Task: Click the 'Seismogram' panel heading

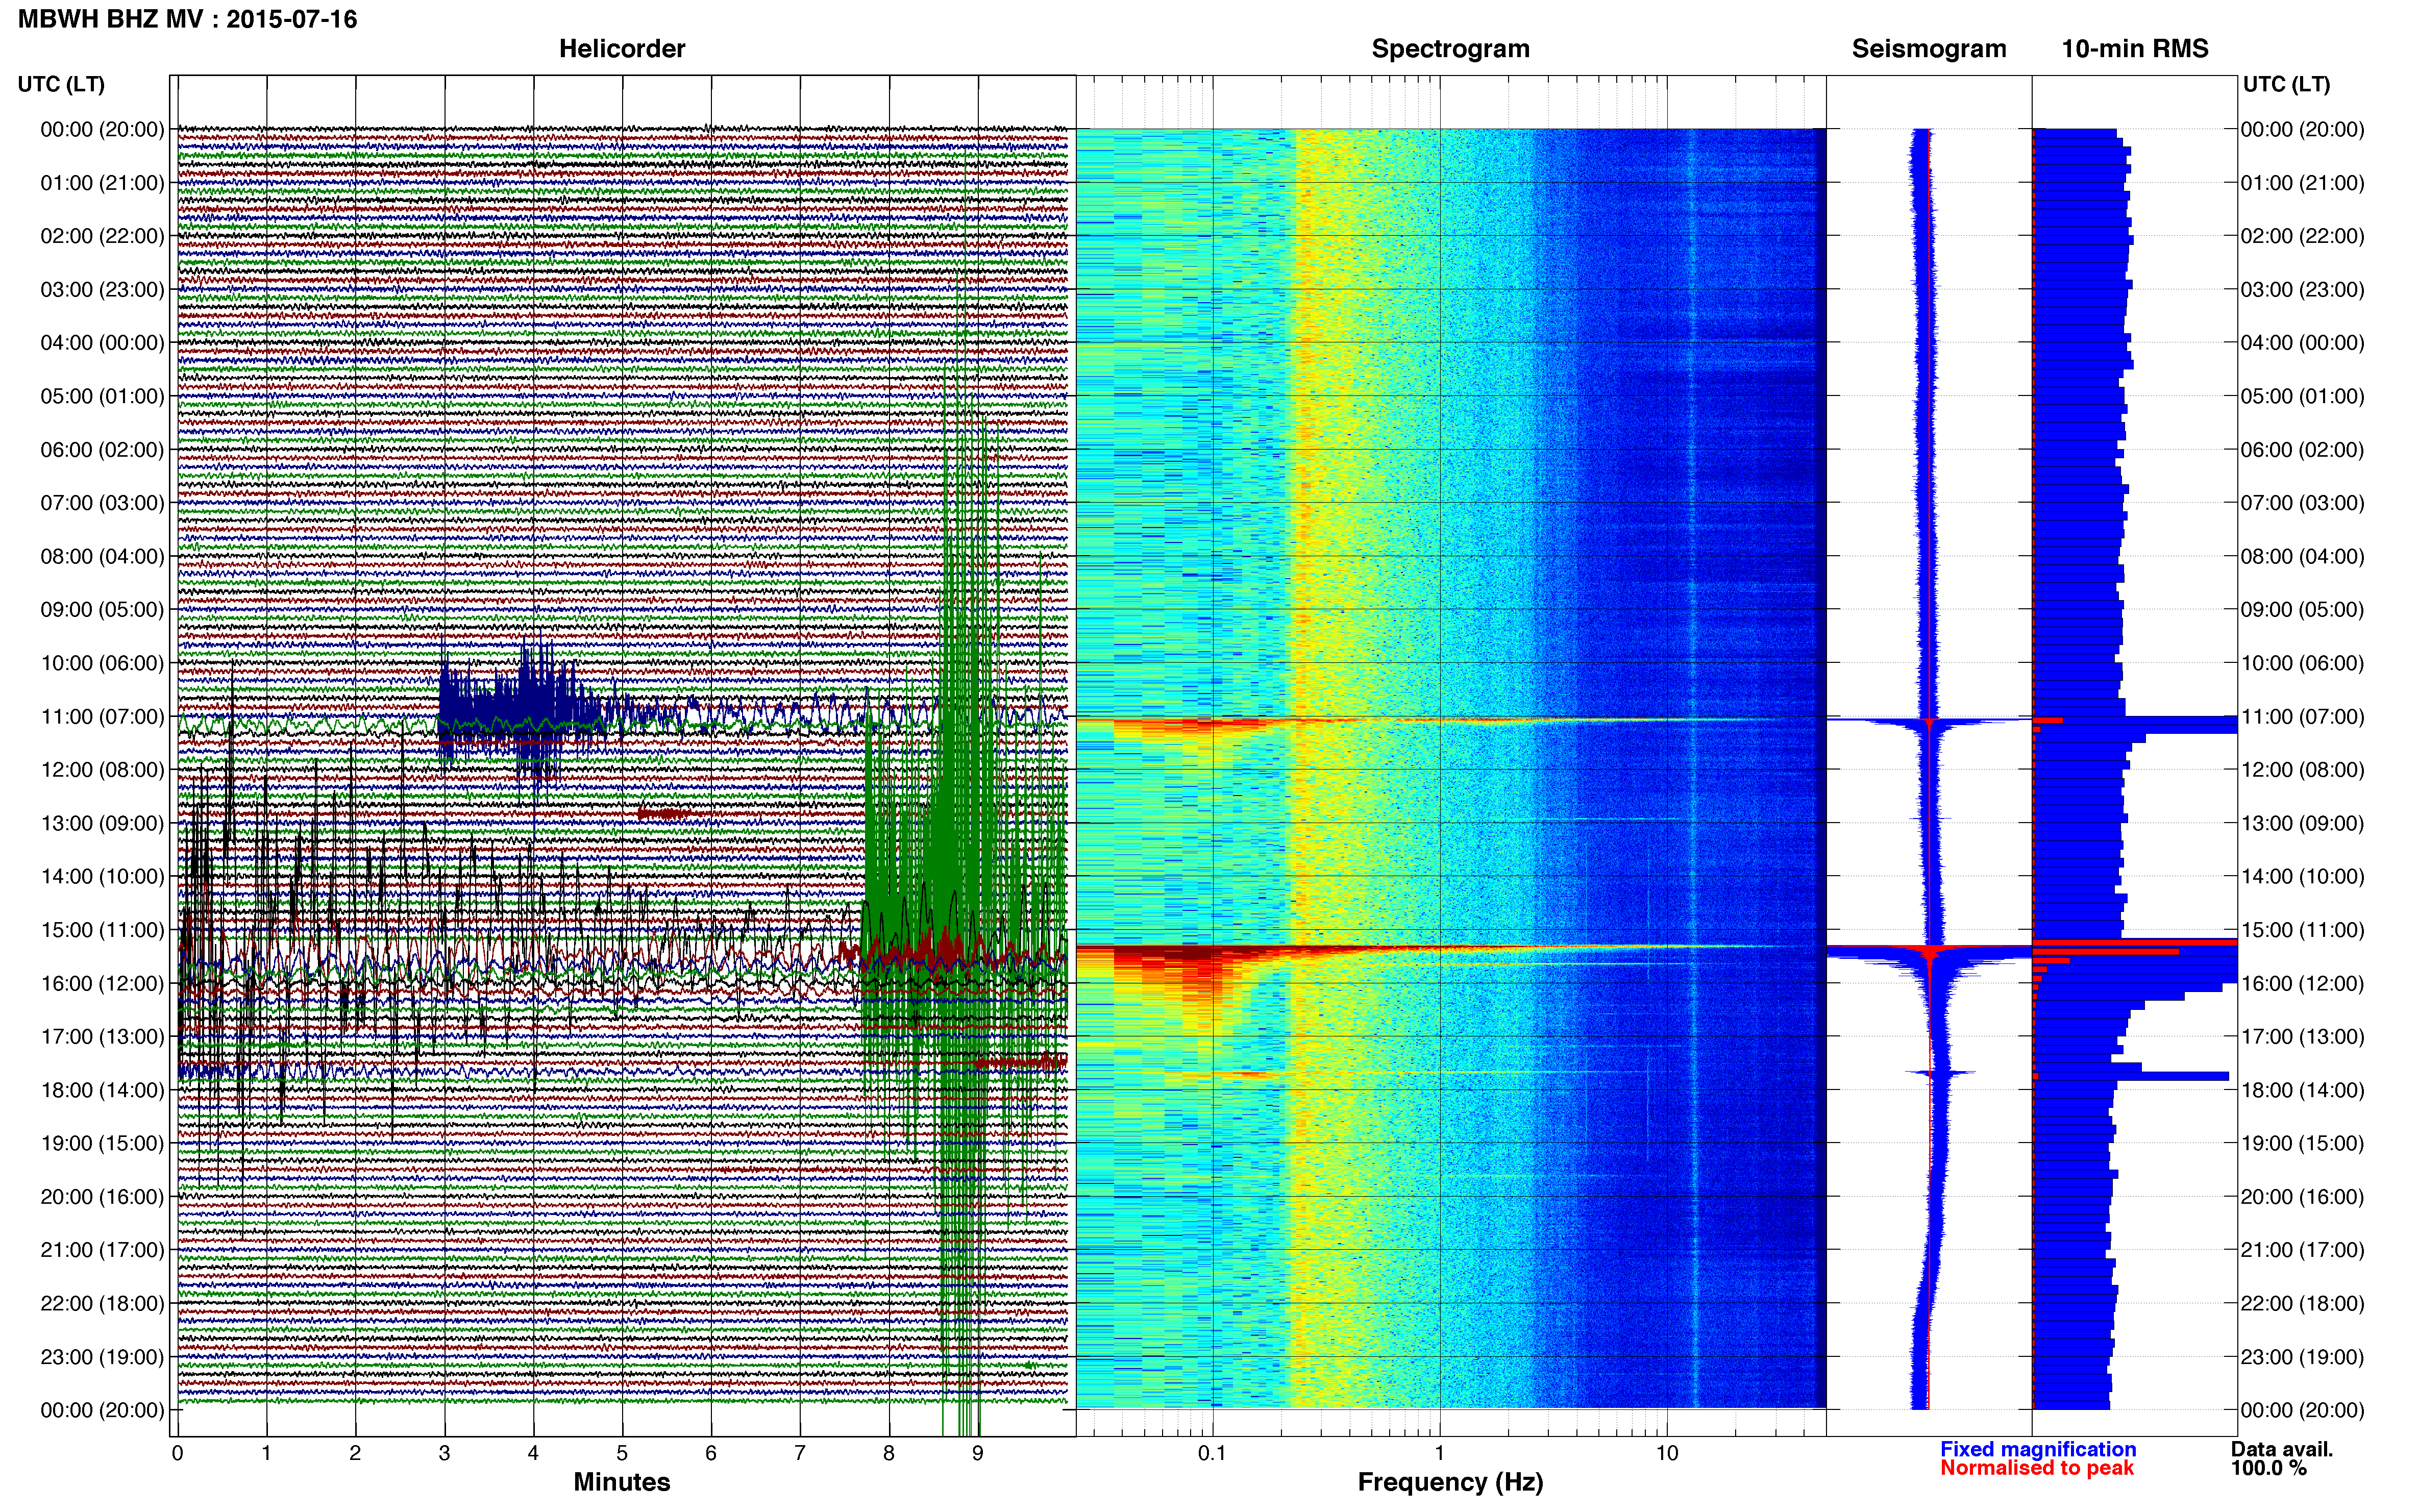Action: 1929,49
